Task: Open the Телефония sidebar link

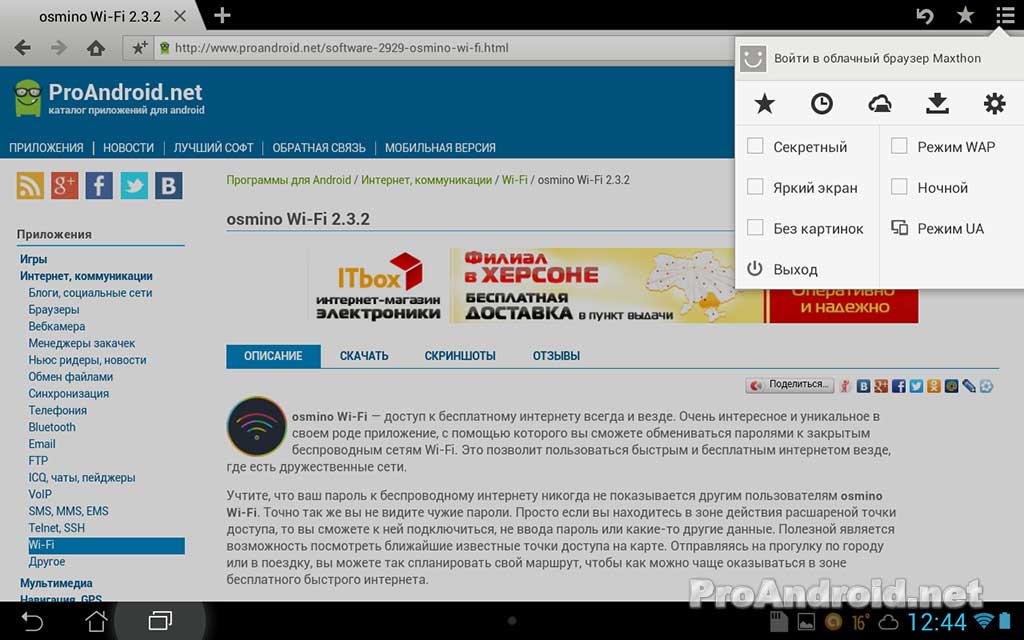Action: pyautogui.click(x=57, y=410)
